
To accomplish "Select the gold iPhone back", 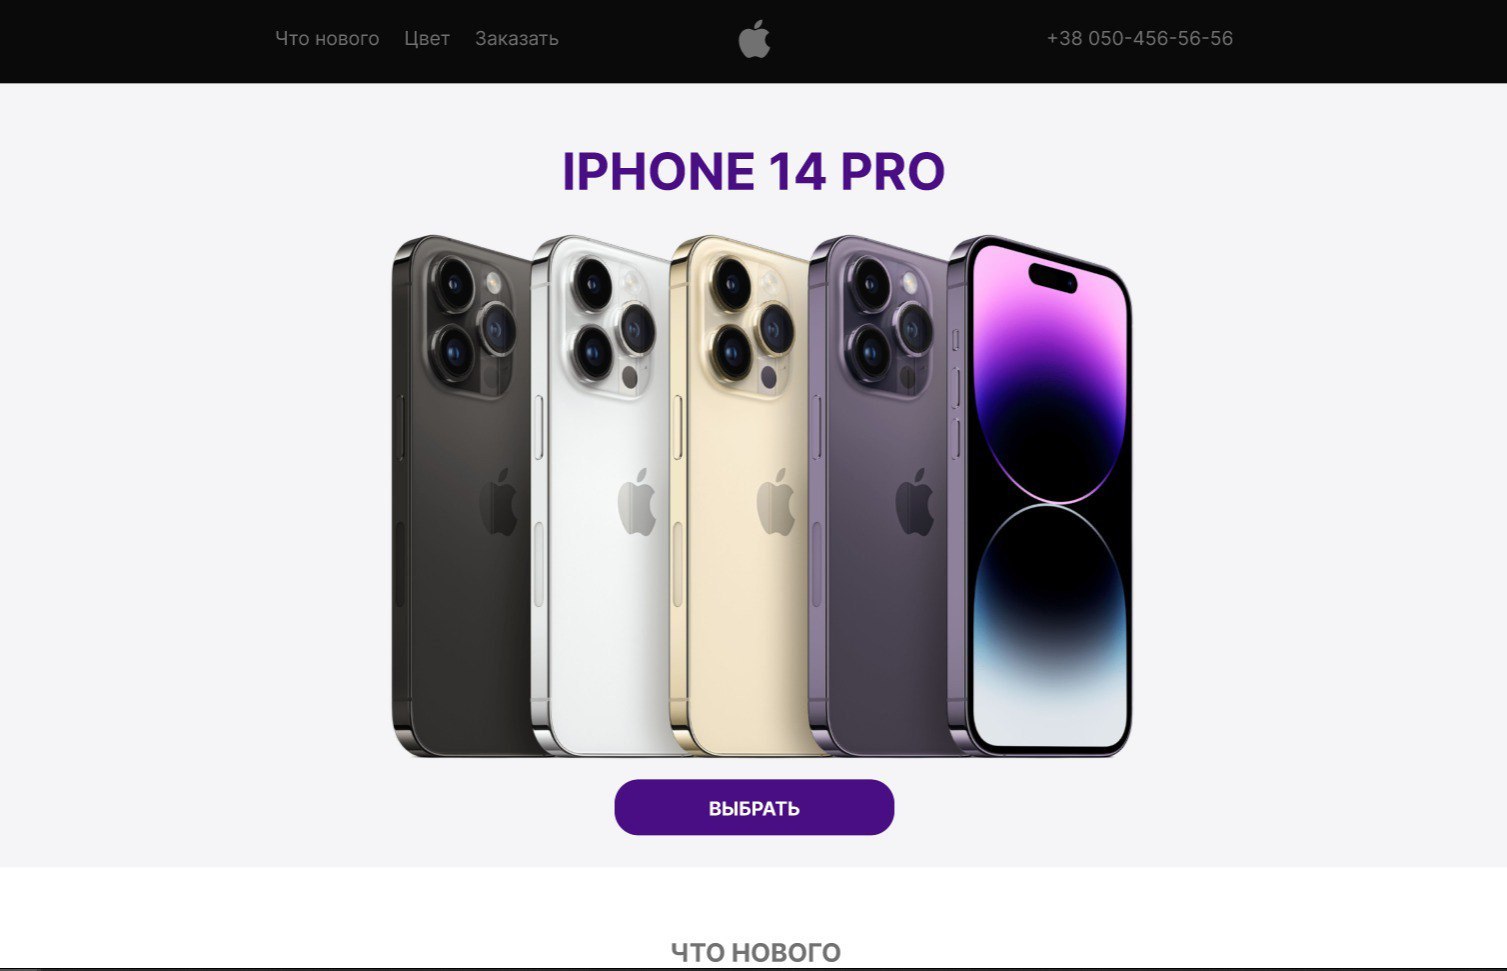I will coord(739,496).
